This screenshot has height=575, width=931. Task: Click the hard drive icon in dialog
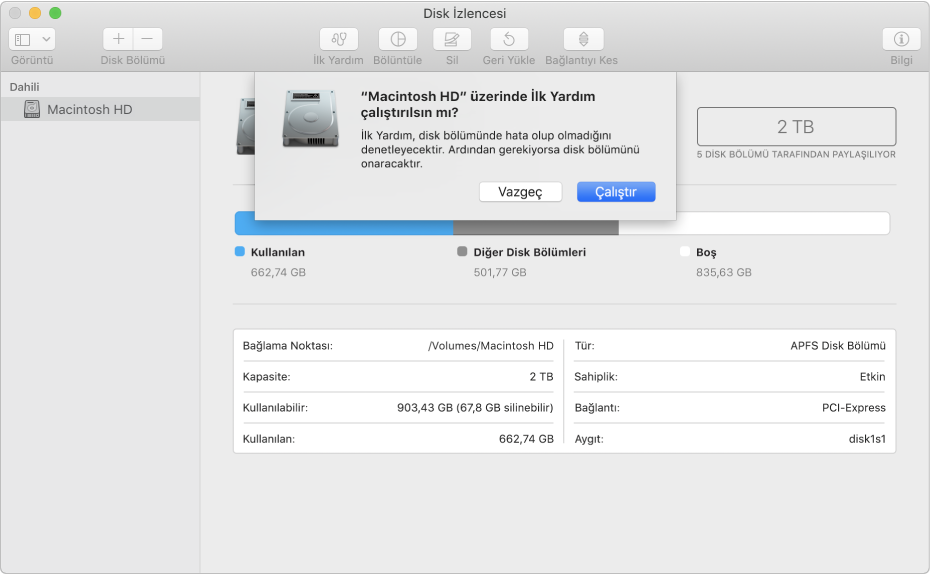point(311,118)
